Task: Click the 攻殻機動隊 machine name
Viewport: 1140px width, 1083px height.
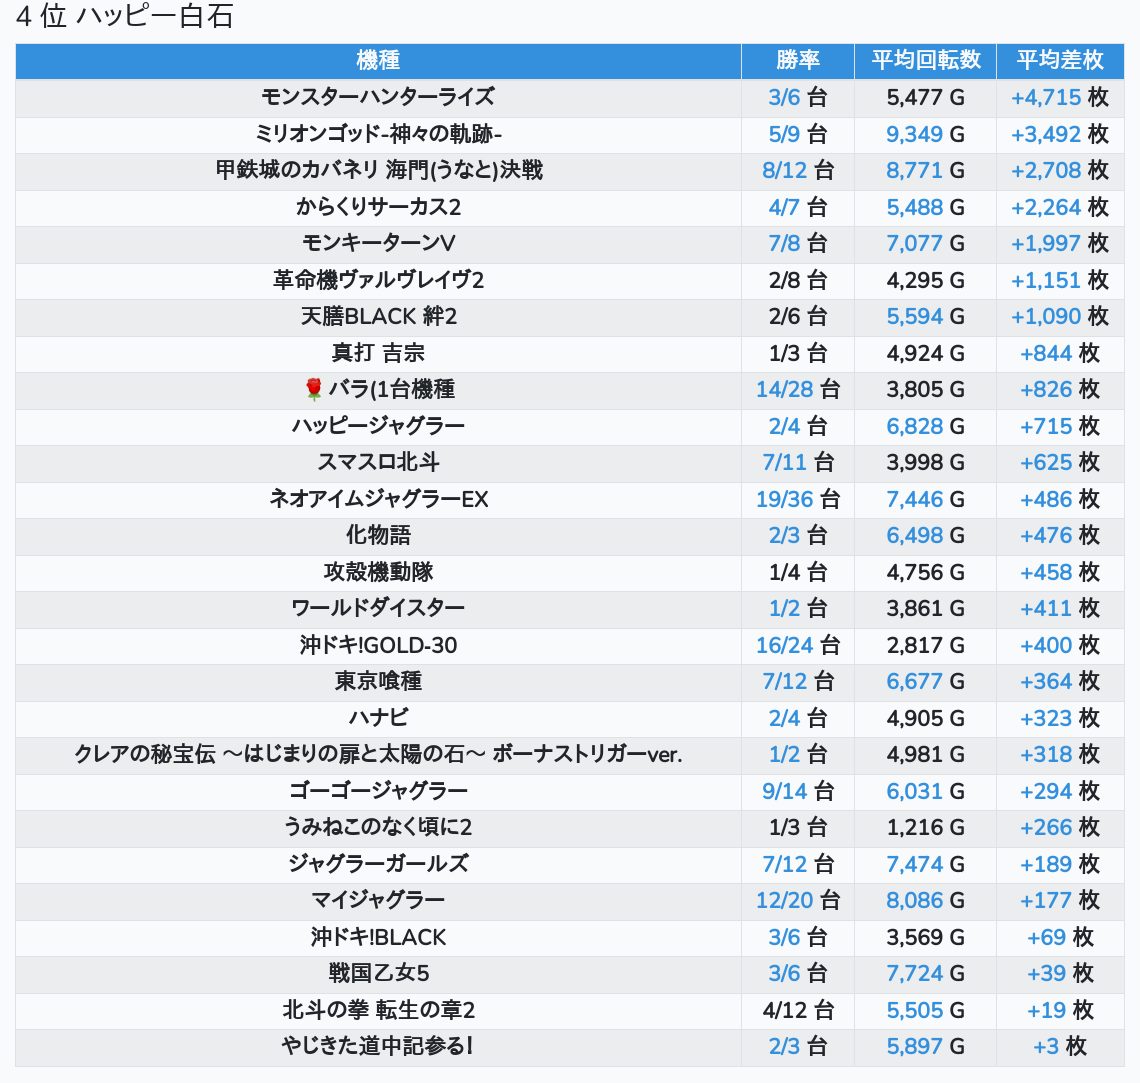Action: pyautogui.click(x=378, y=572)
